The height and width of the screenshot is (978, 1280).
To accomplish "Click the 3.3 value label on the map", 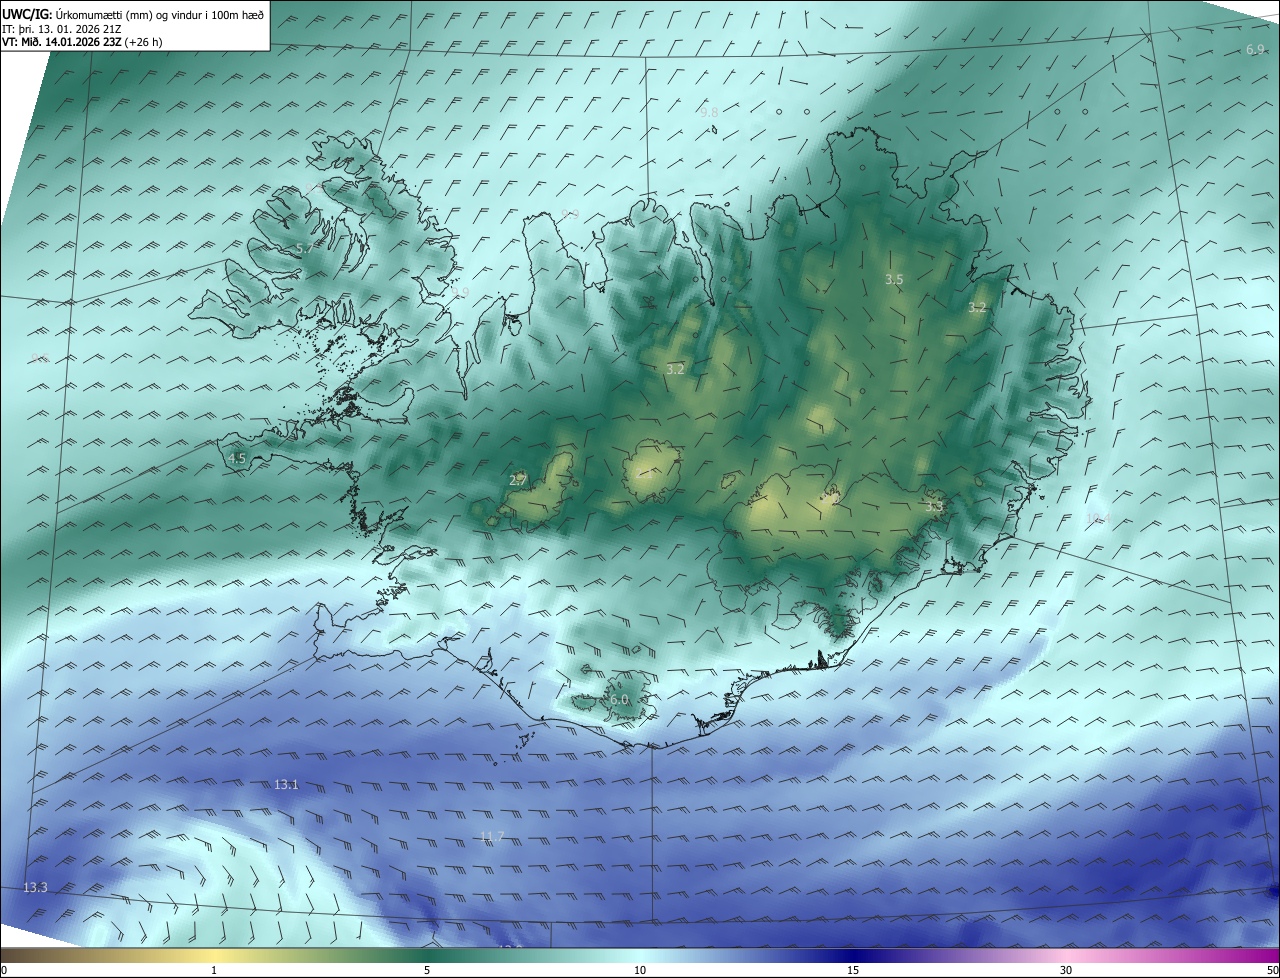I will click(x=934, y=508).
